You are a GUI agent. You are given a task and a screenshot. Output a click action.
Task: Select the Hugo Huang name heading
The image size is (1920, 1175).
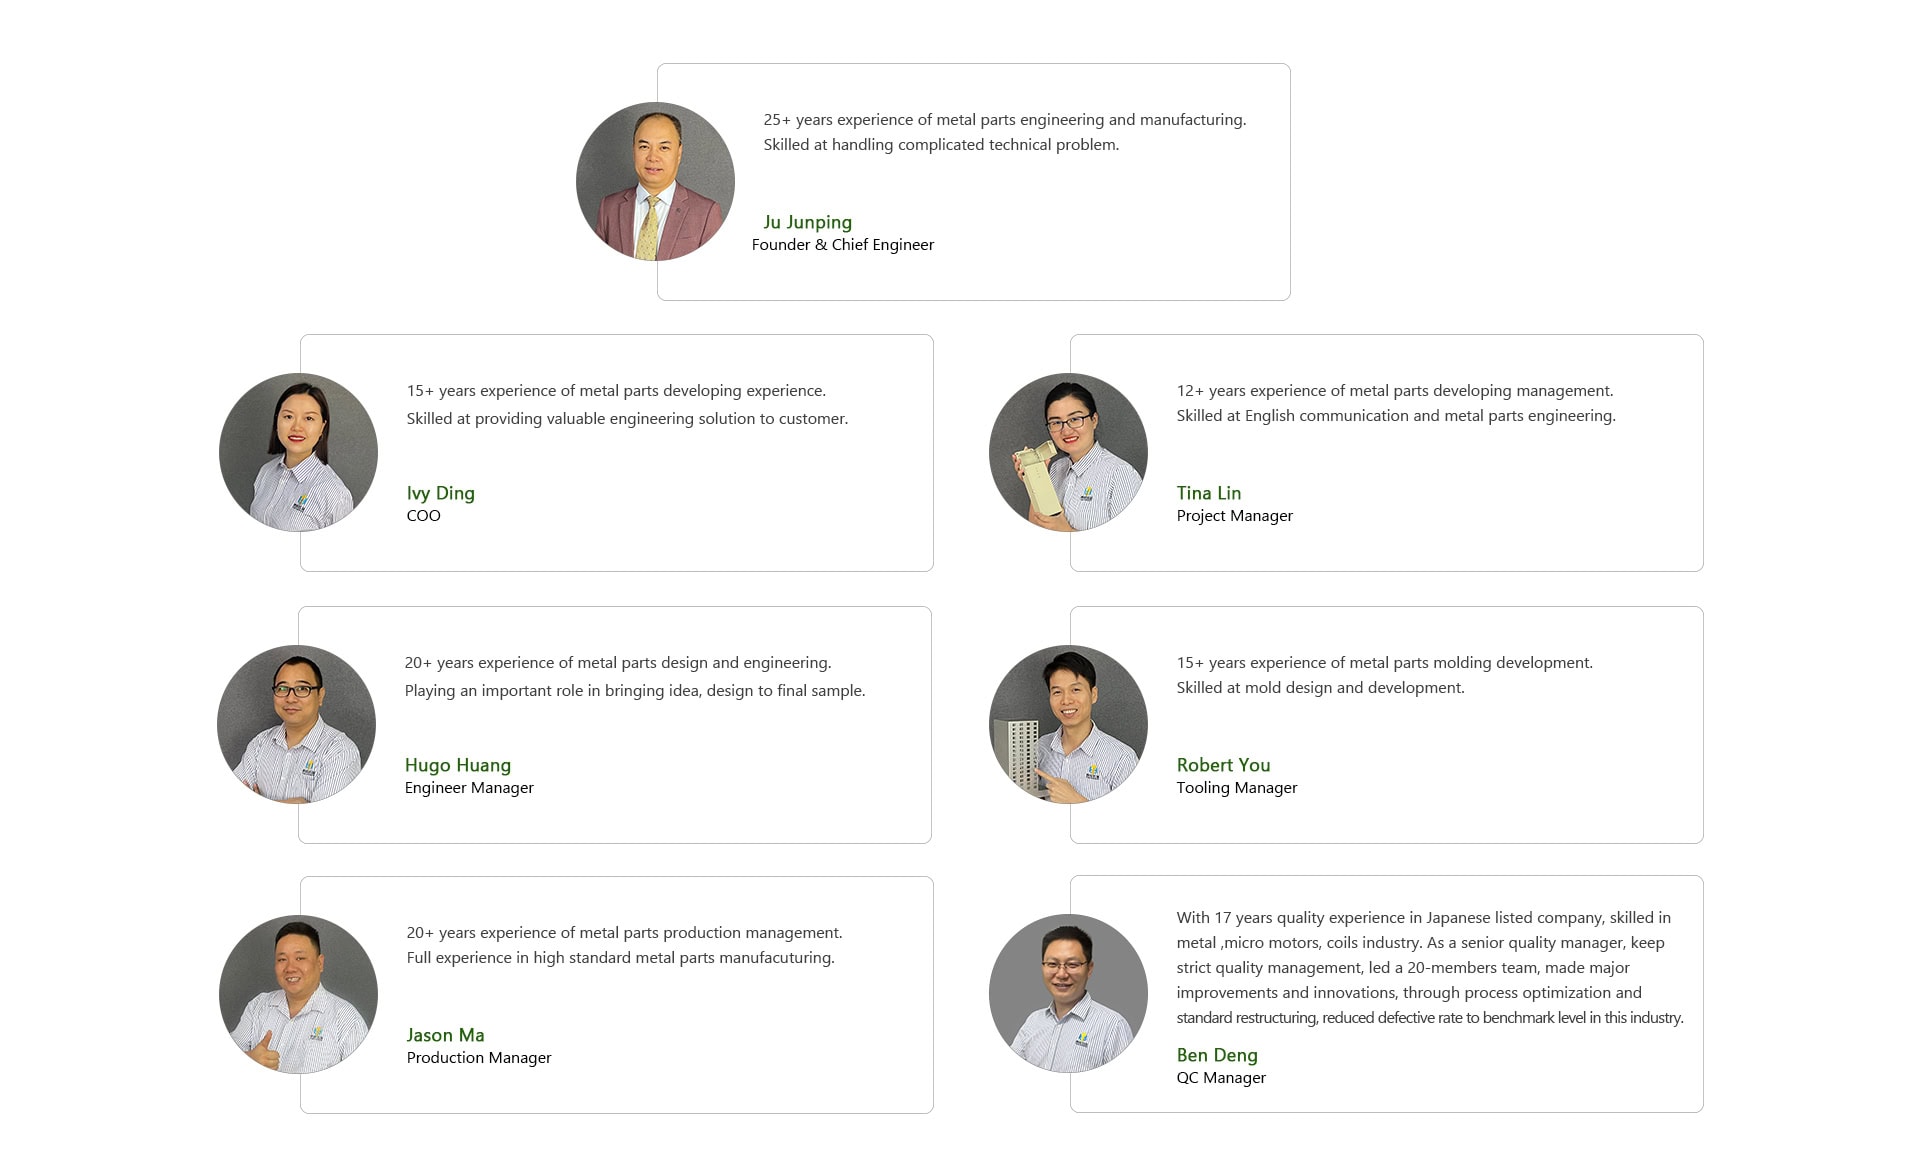(457, 765)
